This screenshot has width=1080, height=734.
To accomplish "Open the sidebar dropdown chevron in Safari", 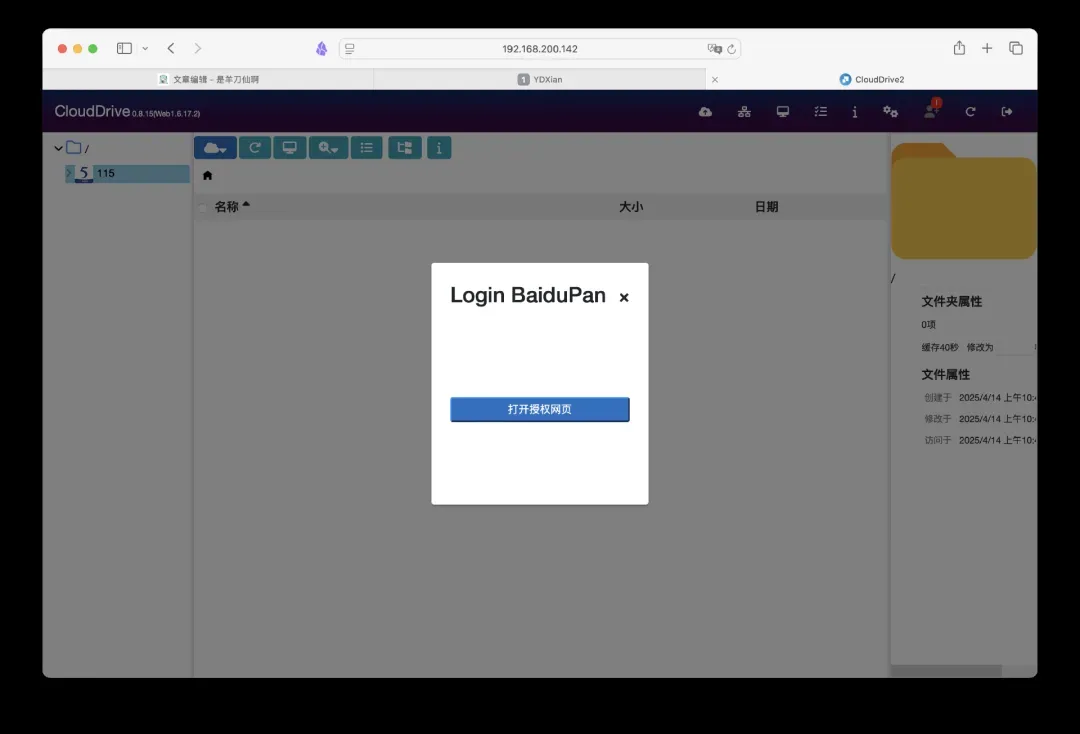I will (x=145, y=48).
